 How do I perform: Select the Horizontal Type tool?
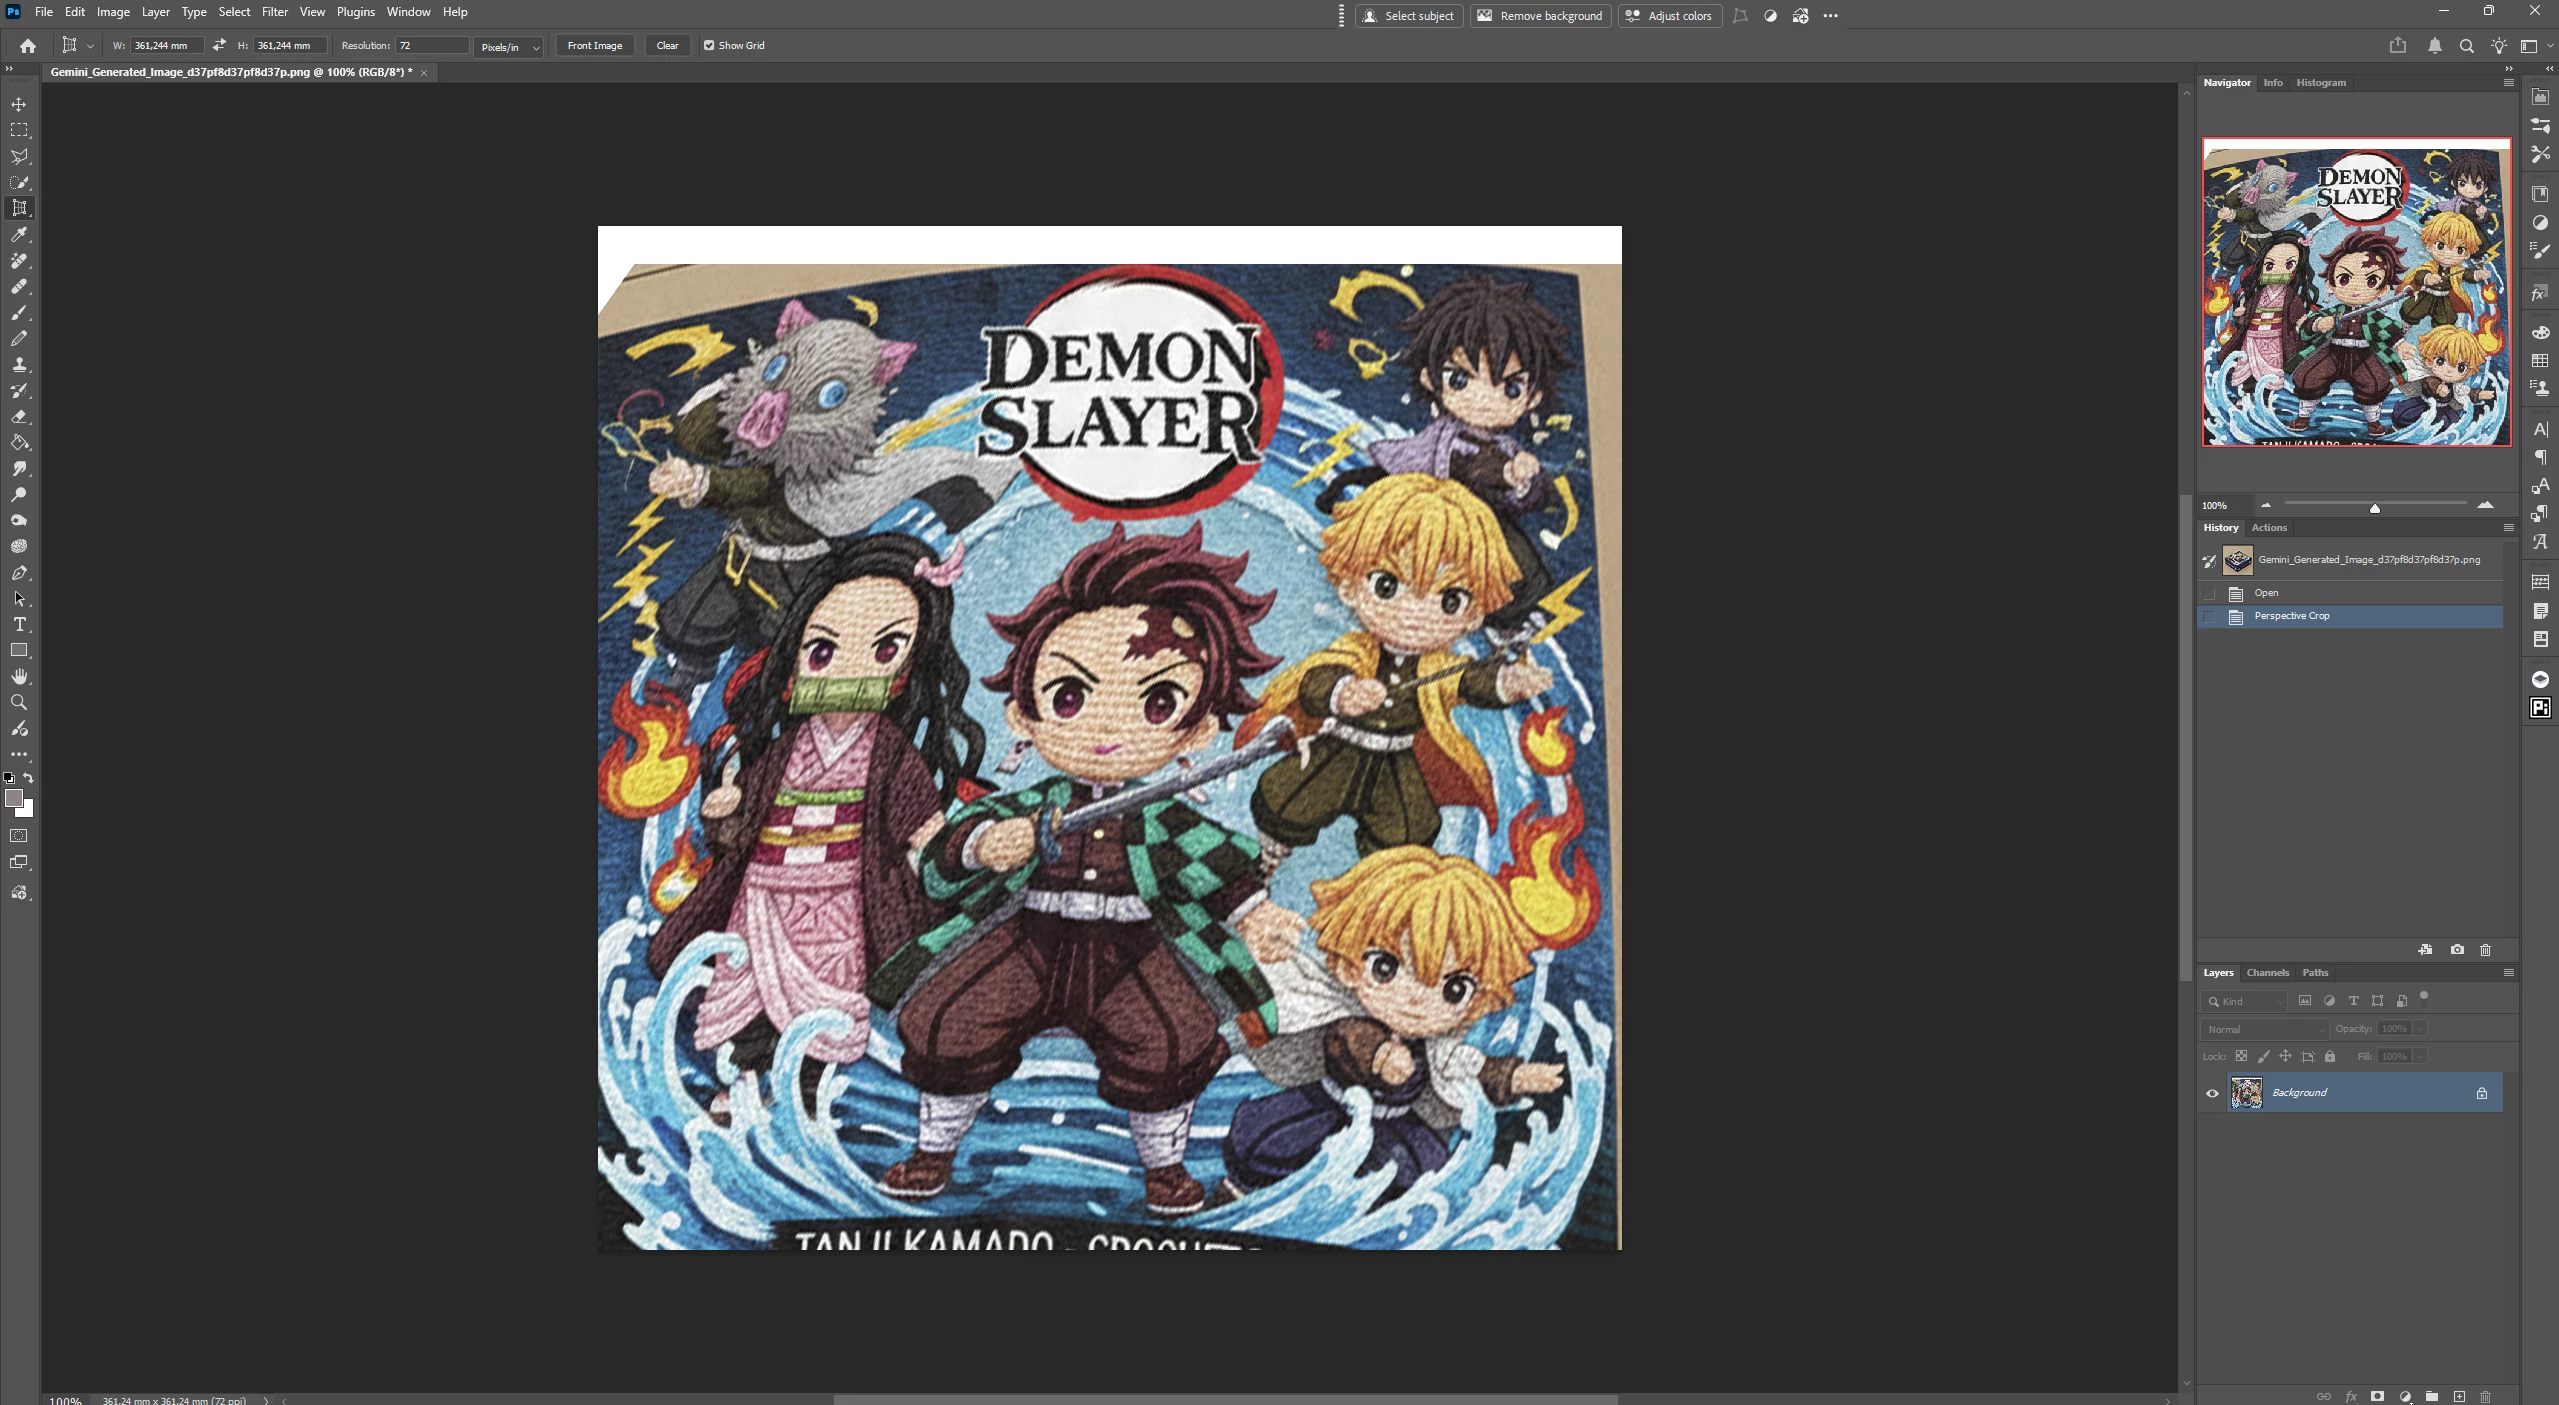click(x=19, y=625)
